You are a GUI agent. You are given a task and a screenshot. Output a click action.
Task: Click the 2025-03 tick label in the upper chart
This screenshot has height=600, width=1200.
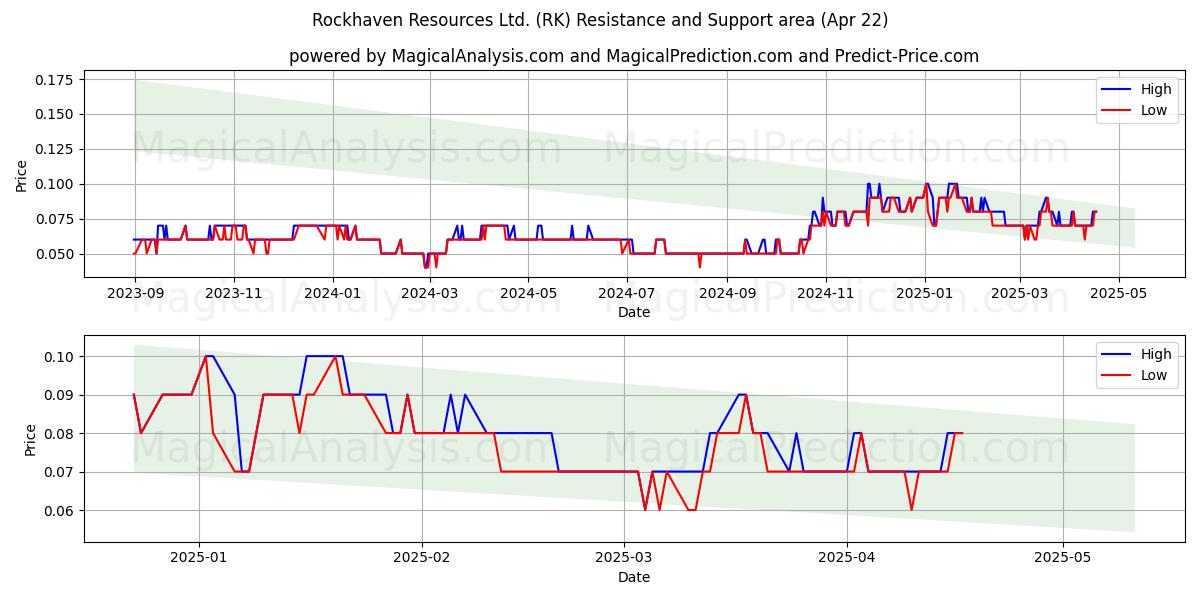[x=1020, y=293]
